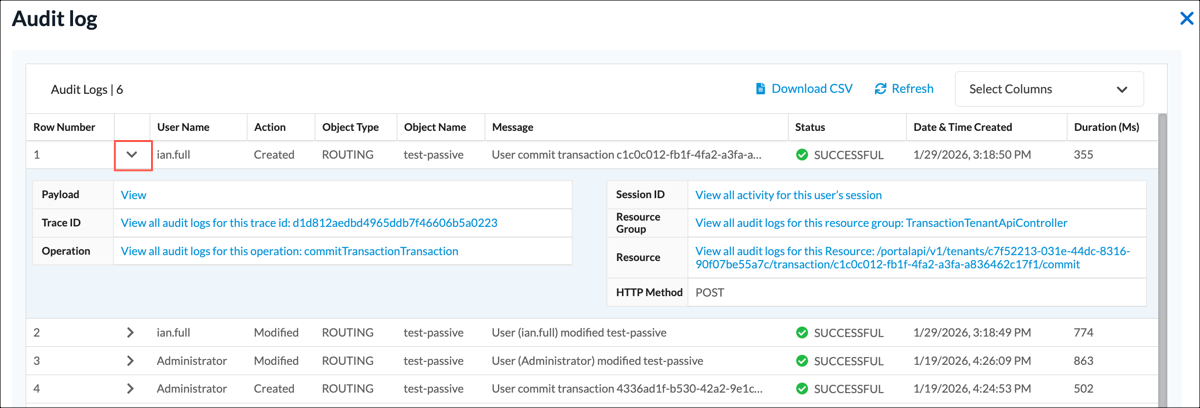Click the ROUTING object type in row 4

click(x=347, y=388)
